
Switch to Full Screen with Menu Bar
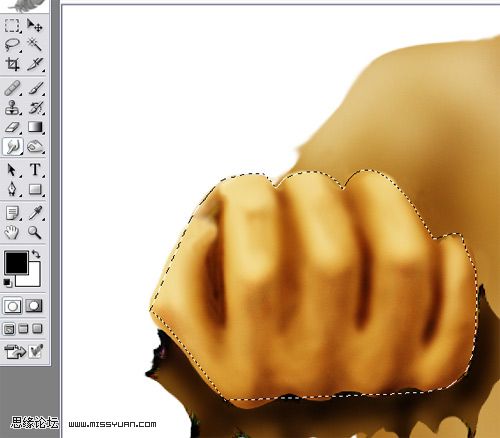(23, 329)
